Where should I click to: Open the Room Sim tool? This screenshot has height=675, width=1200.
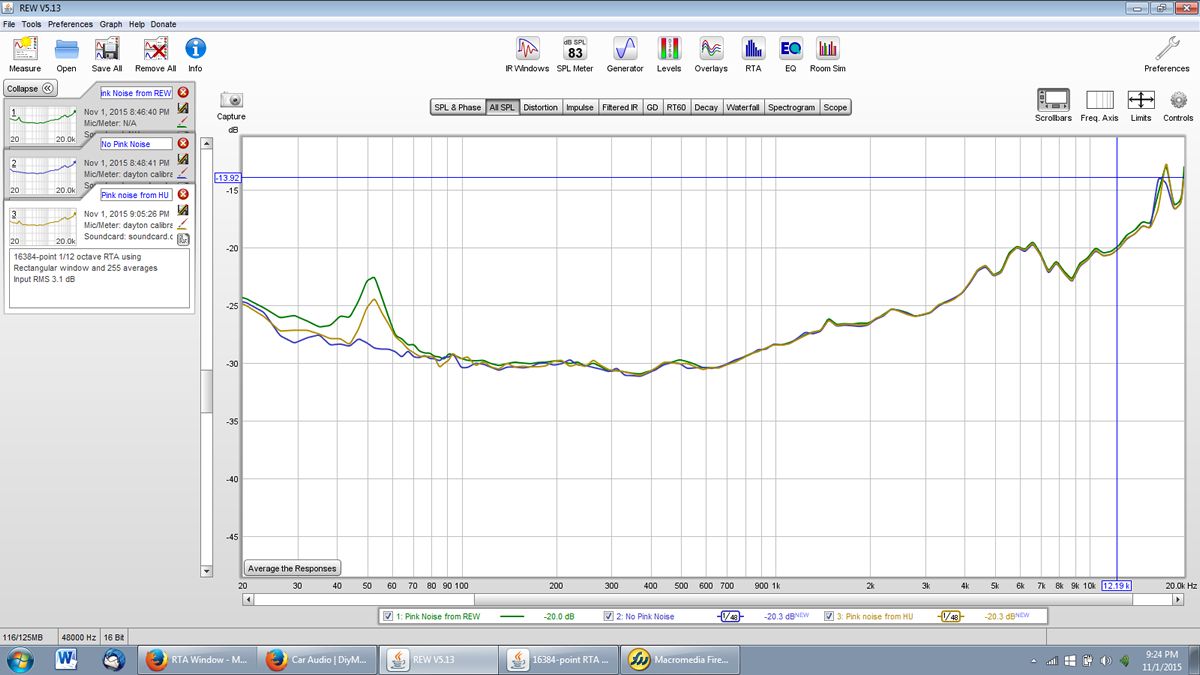tap(829, 50)
